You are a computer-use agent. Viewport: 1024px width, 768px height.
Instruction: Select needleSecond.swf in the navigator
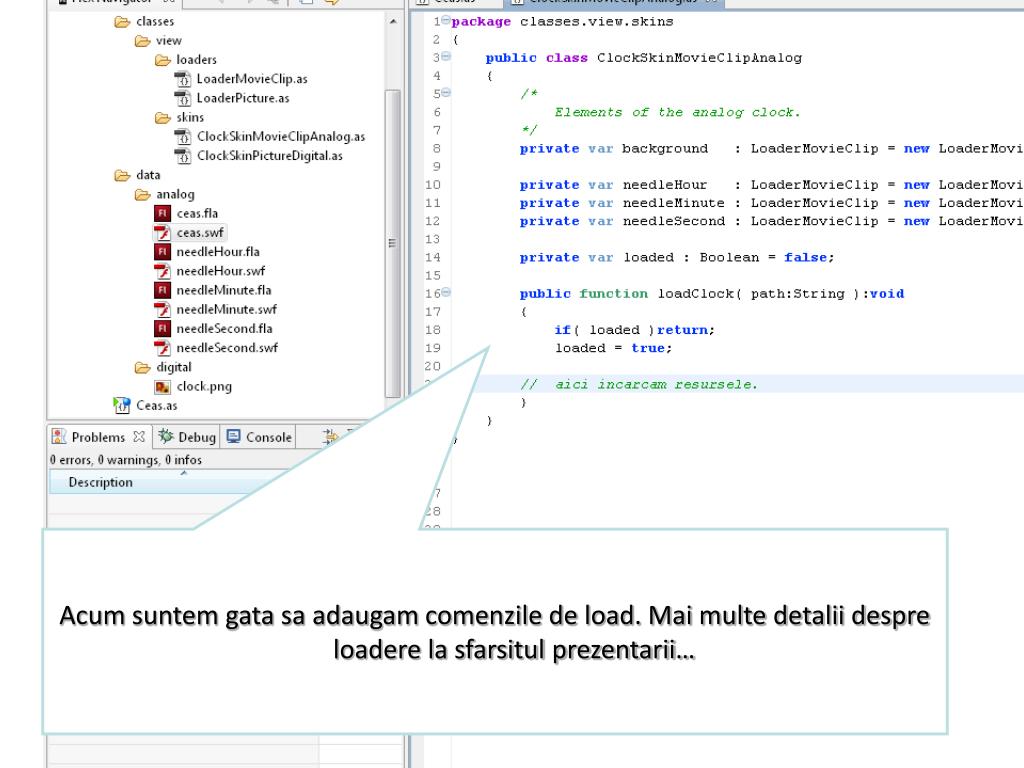227,348
